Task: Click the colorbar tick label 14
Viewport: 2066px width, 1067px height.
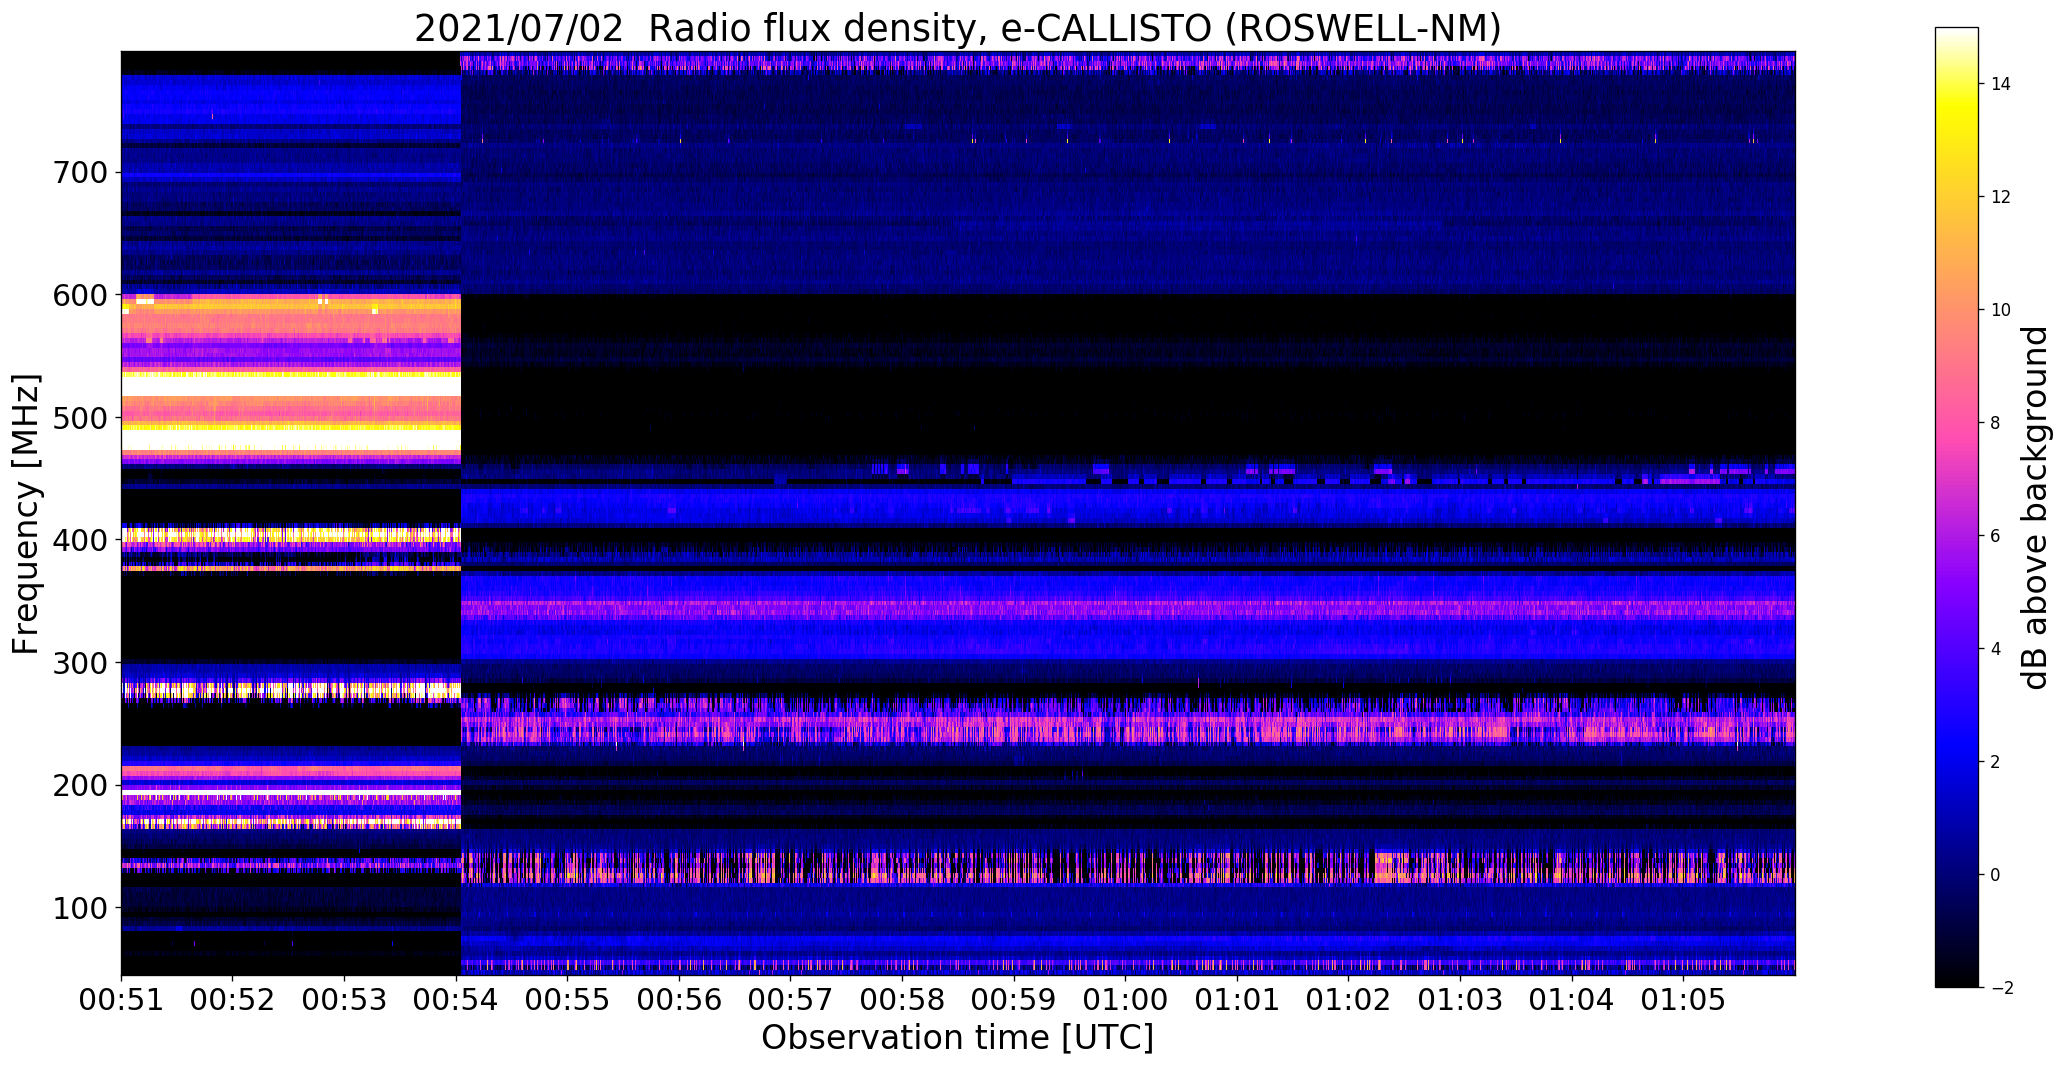Action: pos(2001,84)
